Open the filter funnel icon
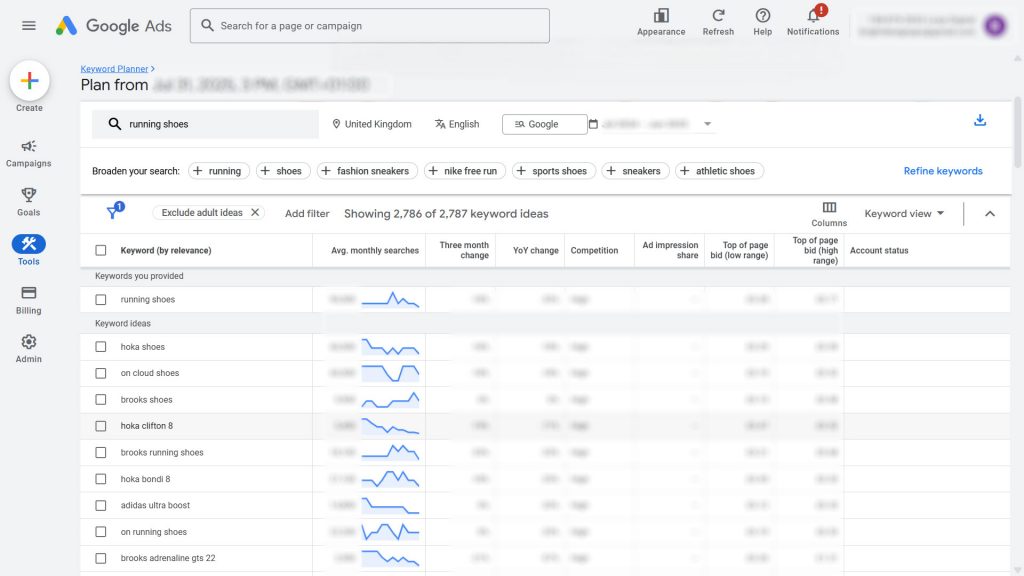Image resolution: width=1024 pixels, height=576 pixels. [113, 212]
